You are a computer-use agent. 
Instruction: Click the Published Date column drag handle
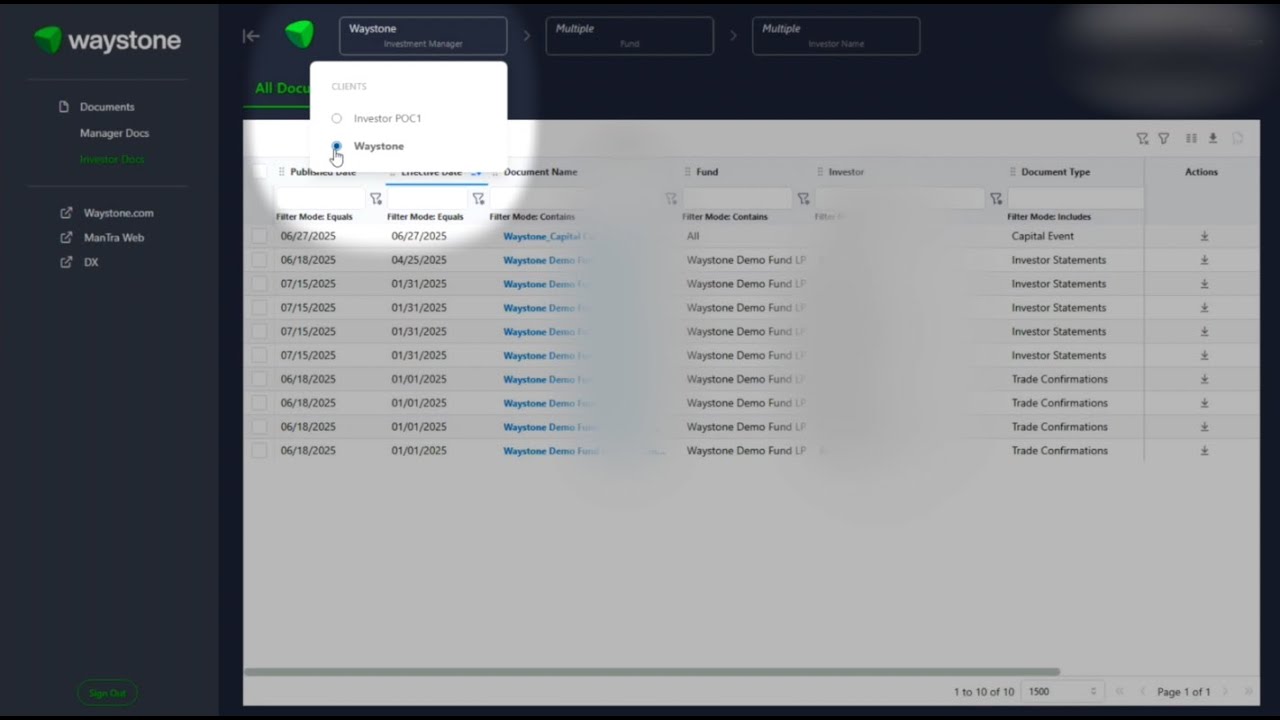pos(281,172)
